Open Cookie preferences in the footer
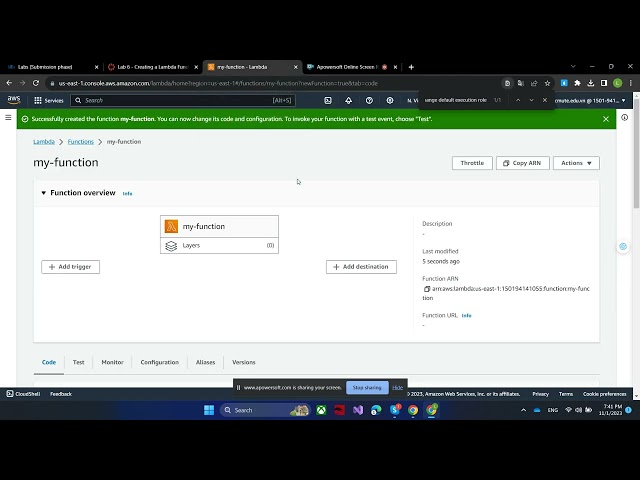The width and height of the screenshot is (640, 480). point(604,394)
